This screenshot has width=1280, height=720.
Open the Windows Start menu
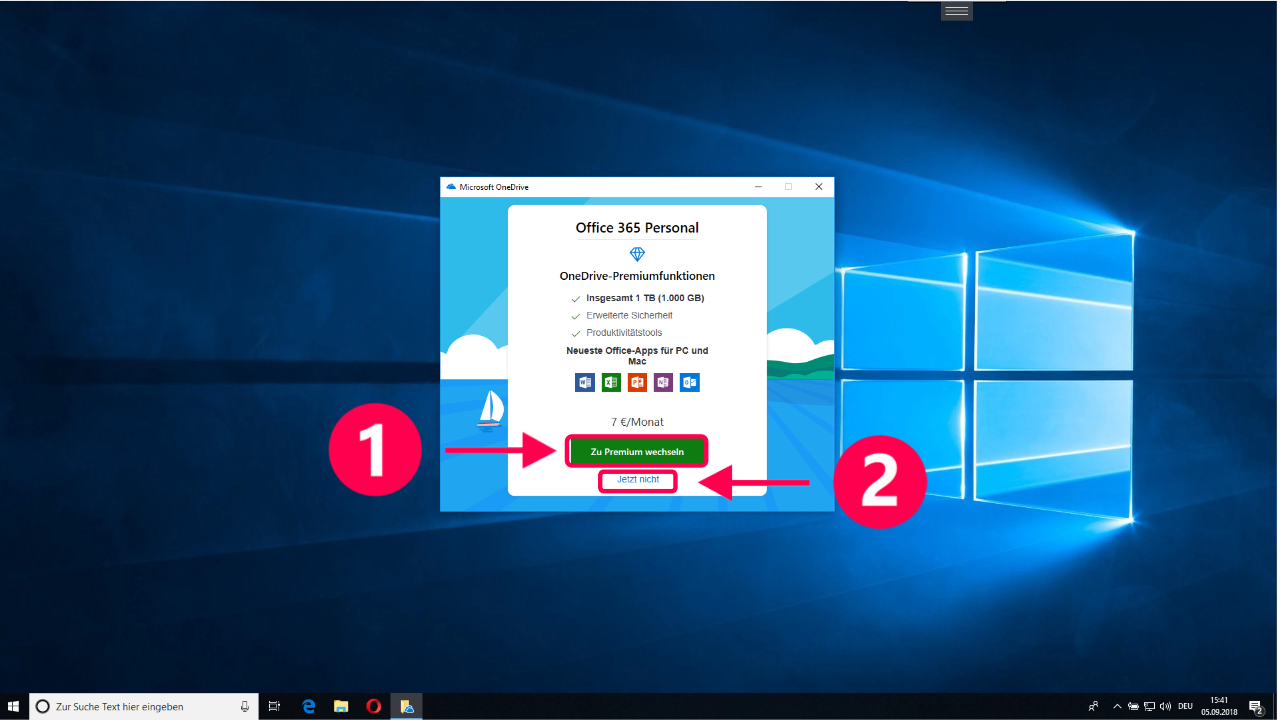pyautogui.click(x=14, y=706)
